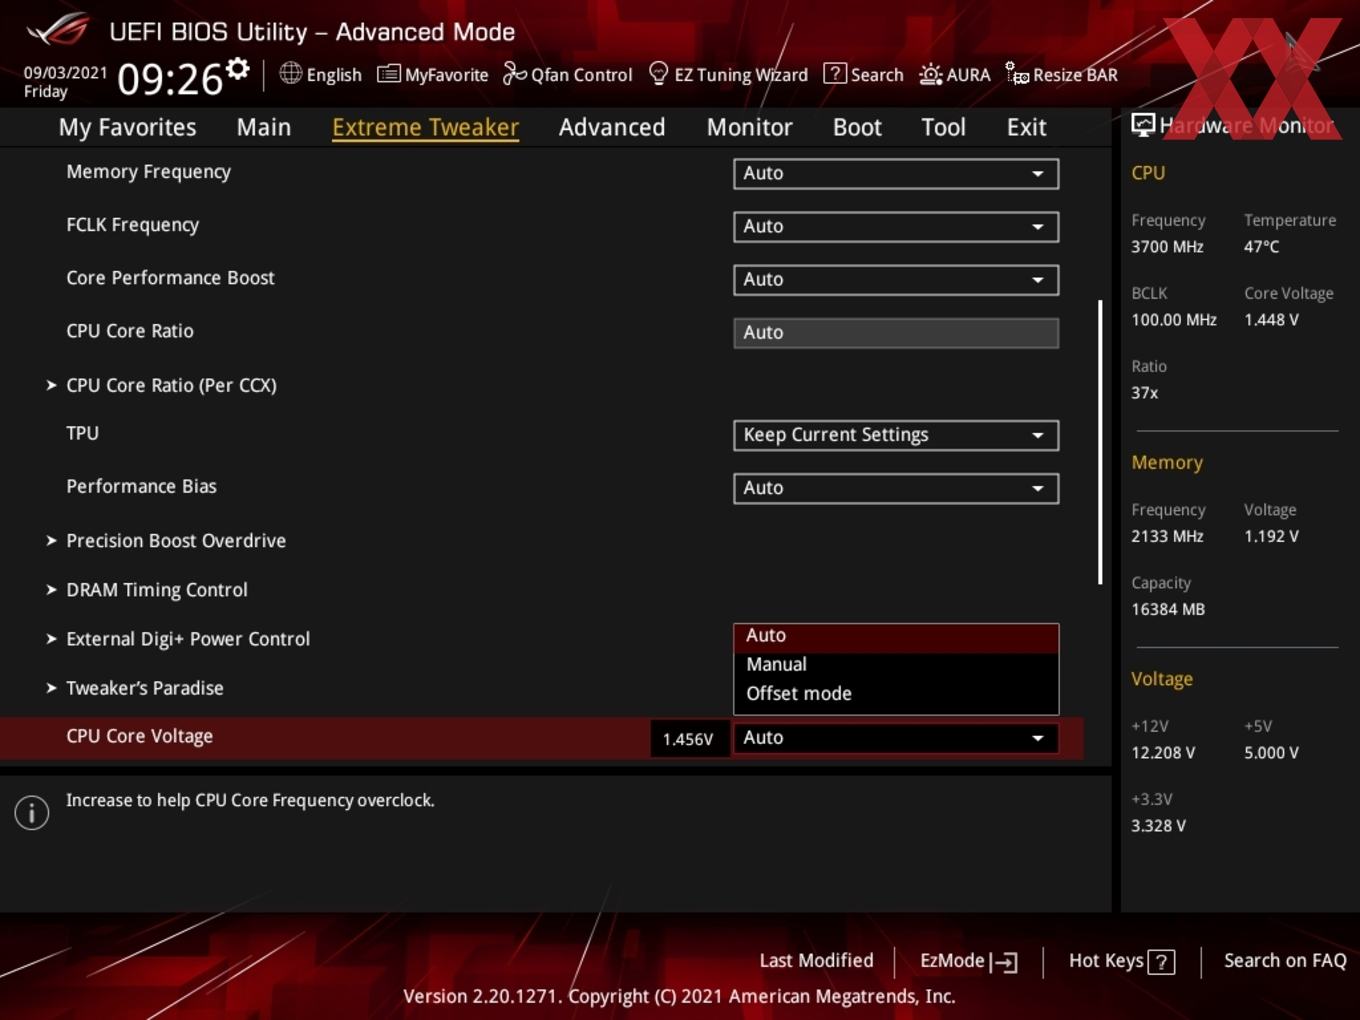Switch to the Boot tab
Image resolution: width=1360 pixels, height=1020 pixels.
pos(857,127)
